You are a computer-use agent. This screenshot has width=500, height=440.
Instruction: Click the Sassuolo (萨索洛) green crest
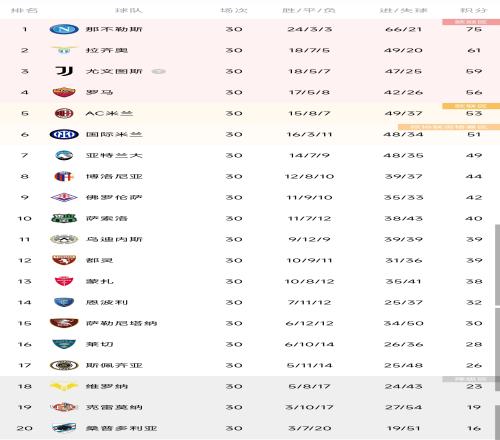[64, 218]
